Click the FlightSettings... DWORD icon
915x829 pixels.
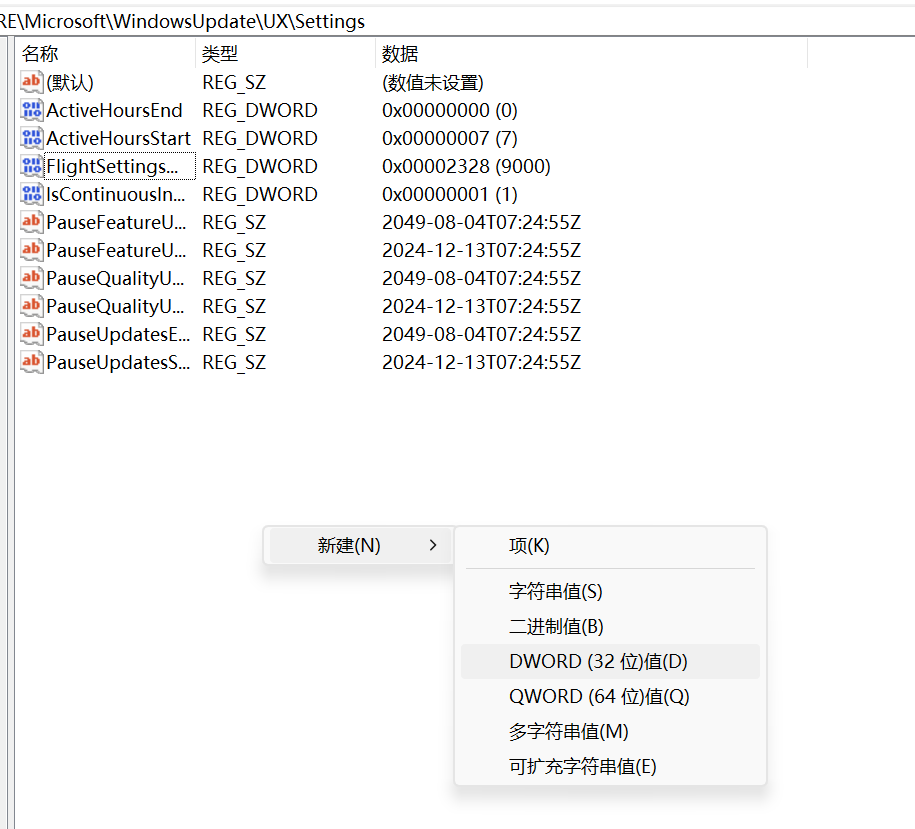coord(32,166)
